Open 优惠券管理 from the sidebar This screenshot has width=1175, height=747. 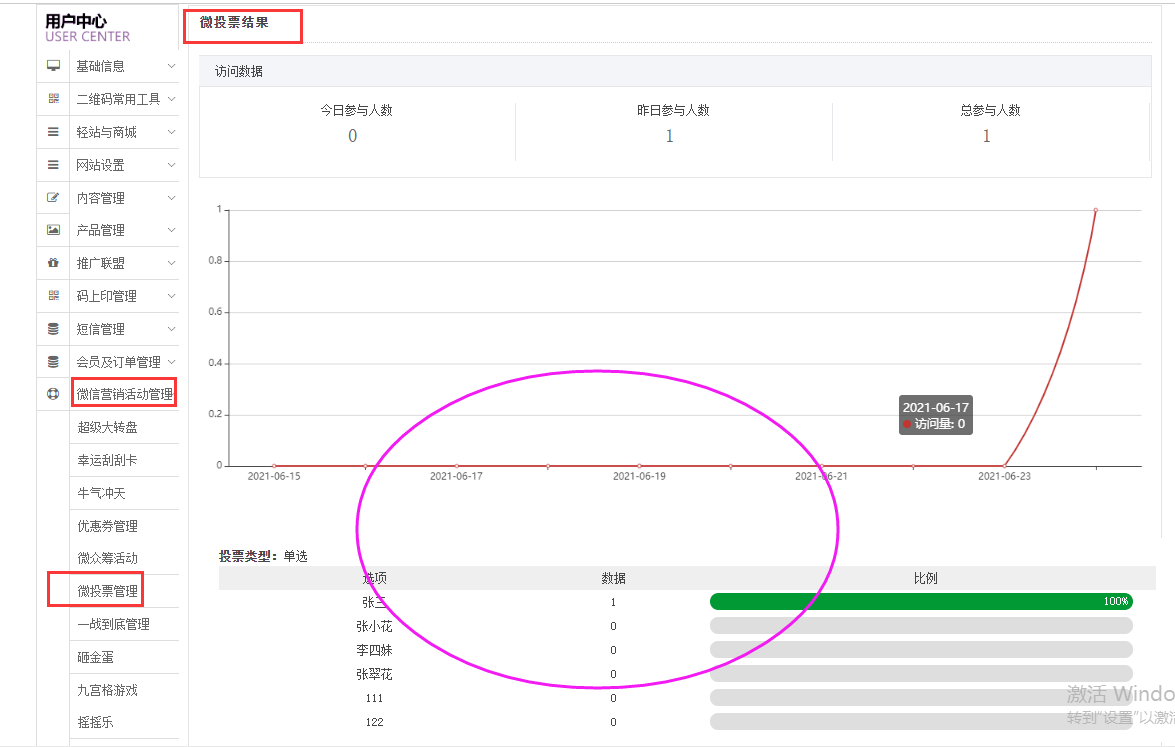click(108, 526)
